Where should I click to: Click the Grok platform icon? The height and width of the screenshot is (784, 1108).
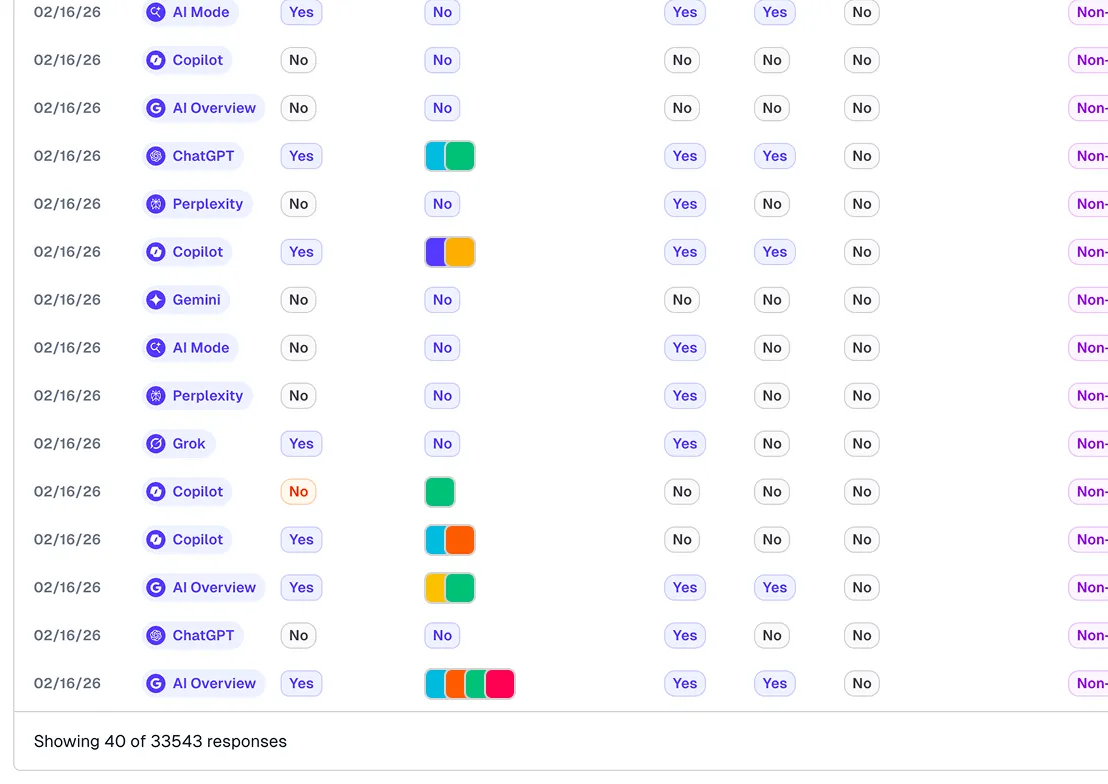click(156, 443)
